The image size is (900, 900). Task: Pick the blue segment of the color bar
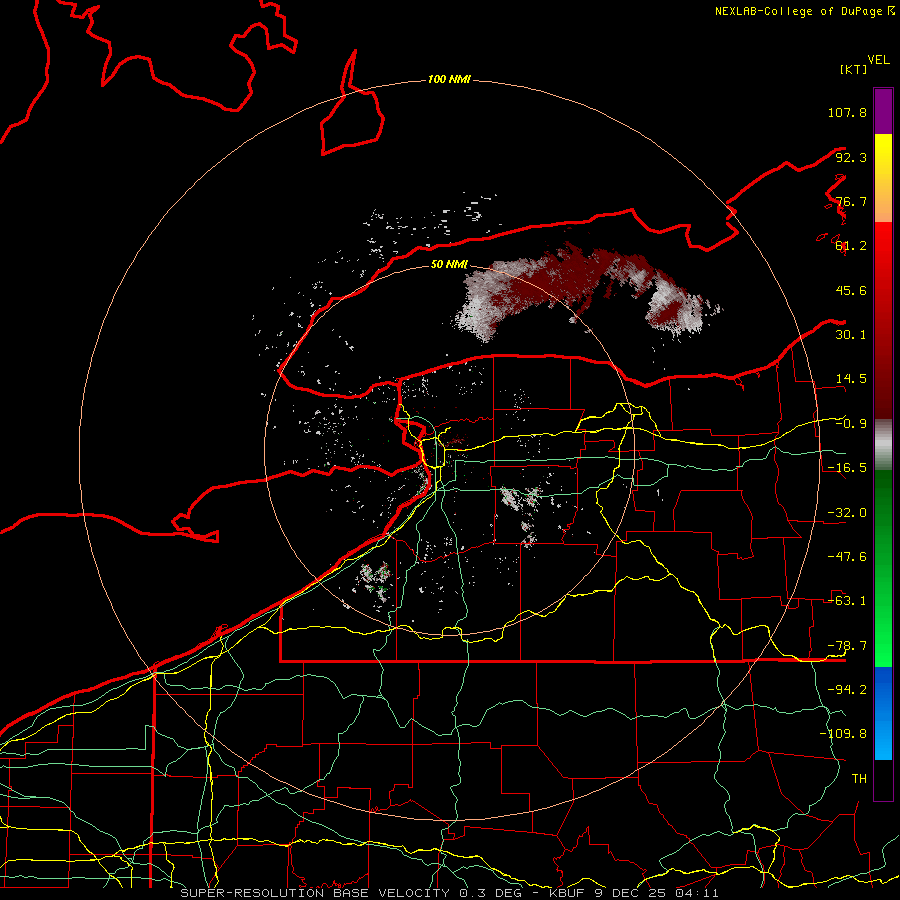(x=883, y=713)
